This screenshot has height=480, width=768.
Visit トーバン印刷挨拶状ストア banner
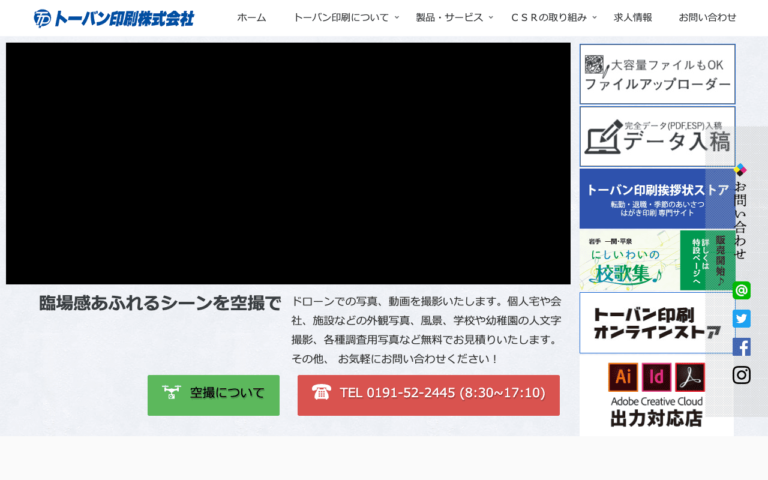657,199
